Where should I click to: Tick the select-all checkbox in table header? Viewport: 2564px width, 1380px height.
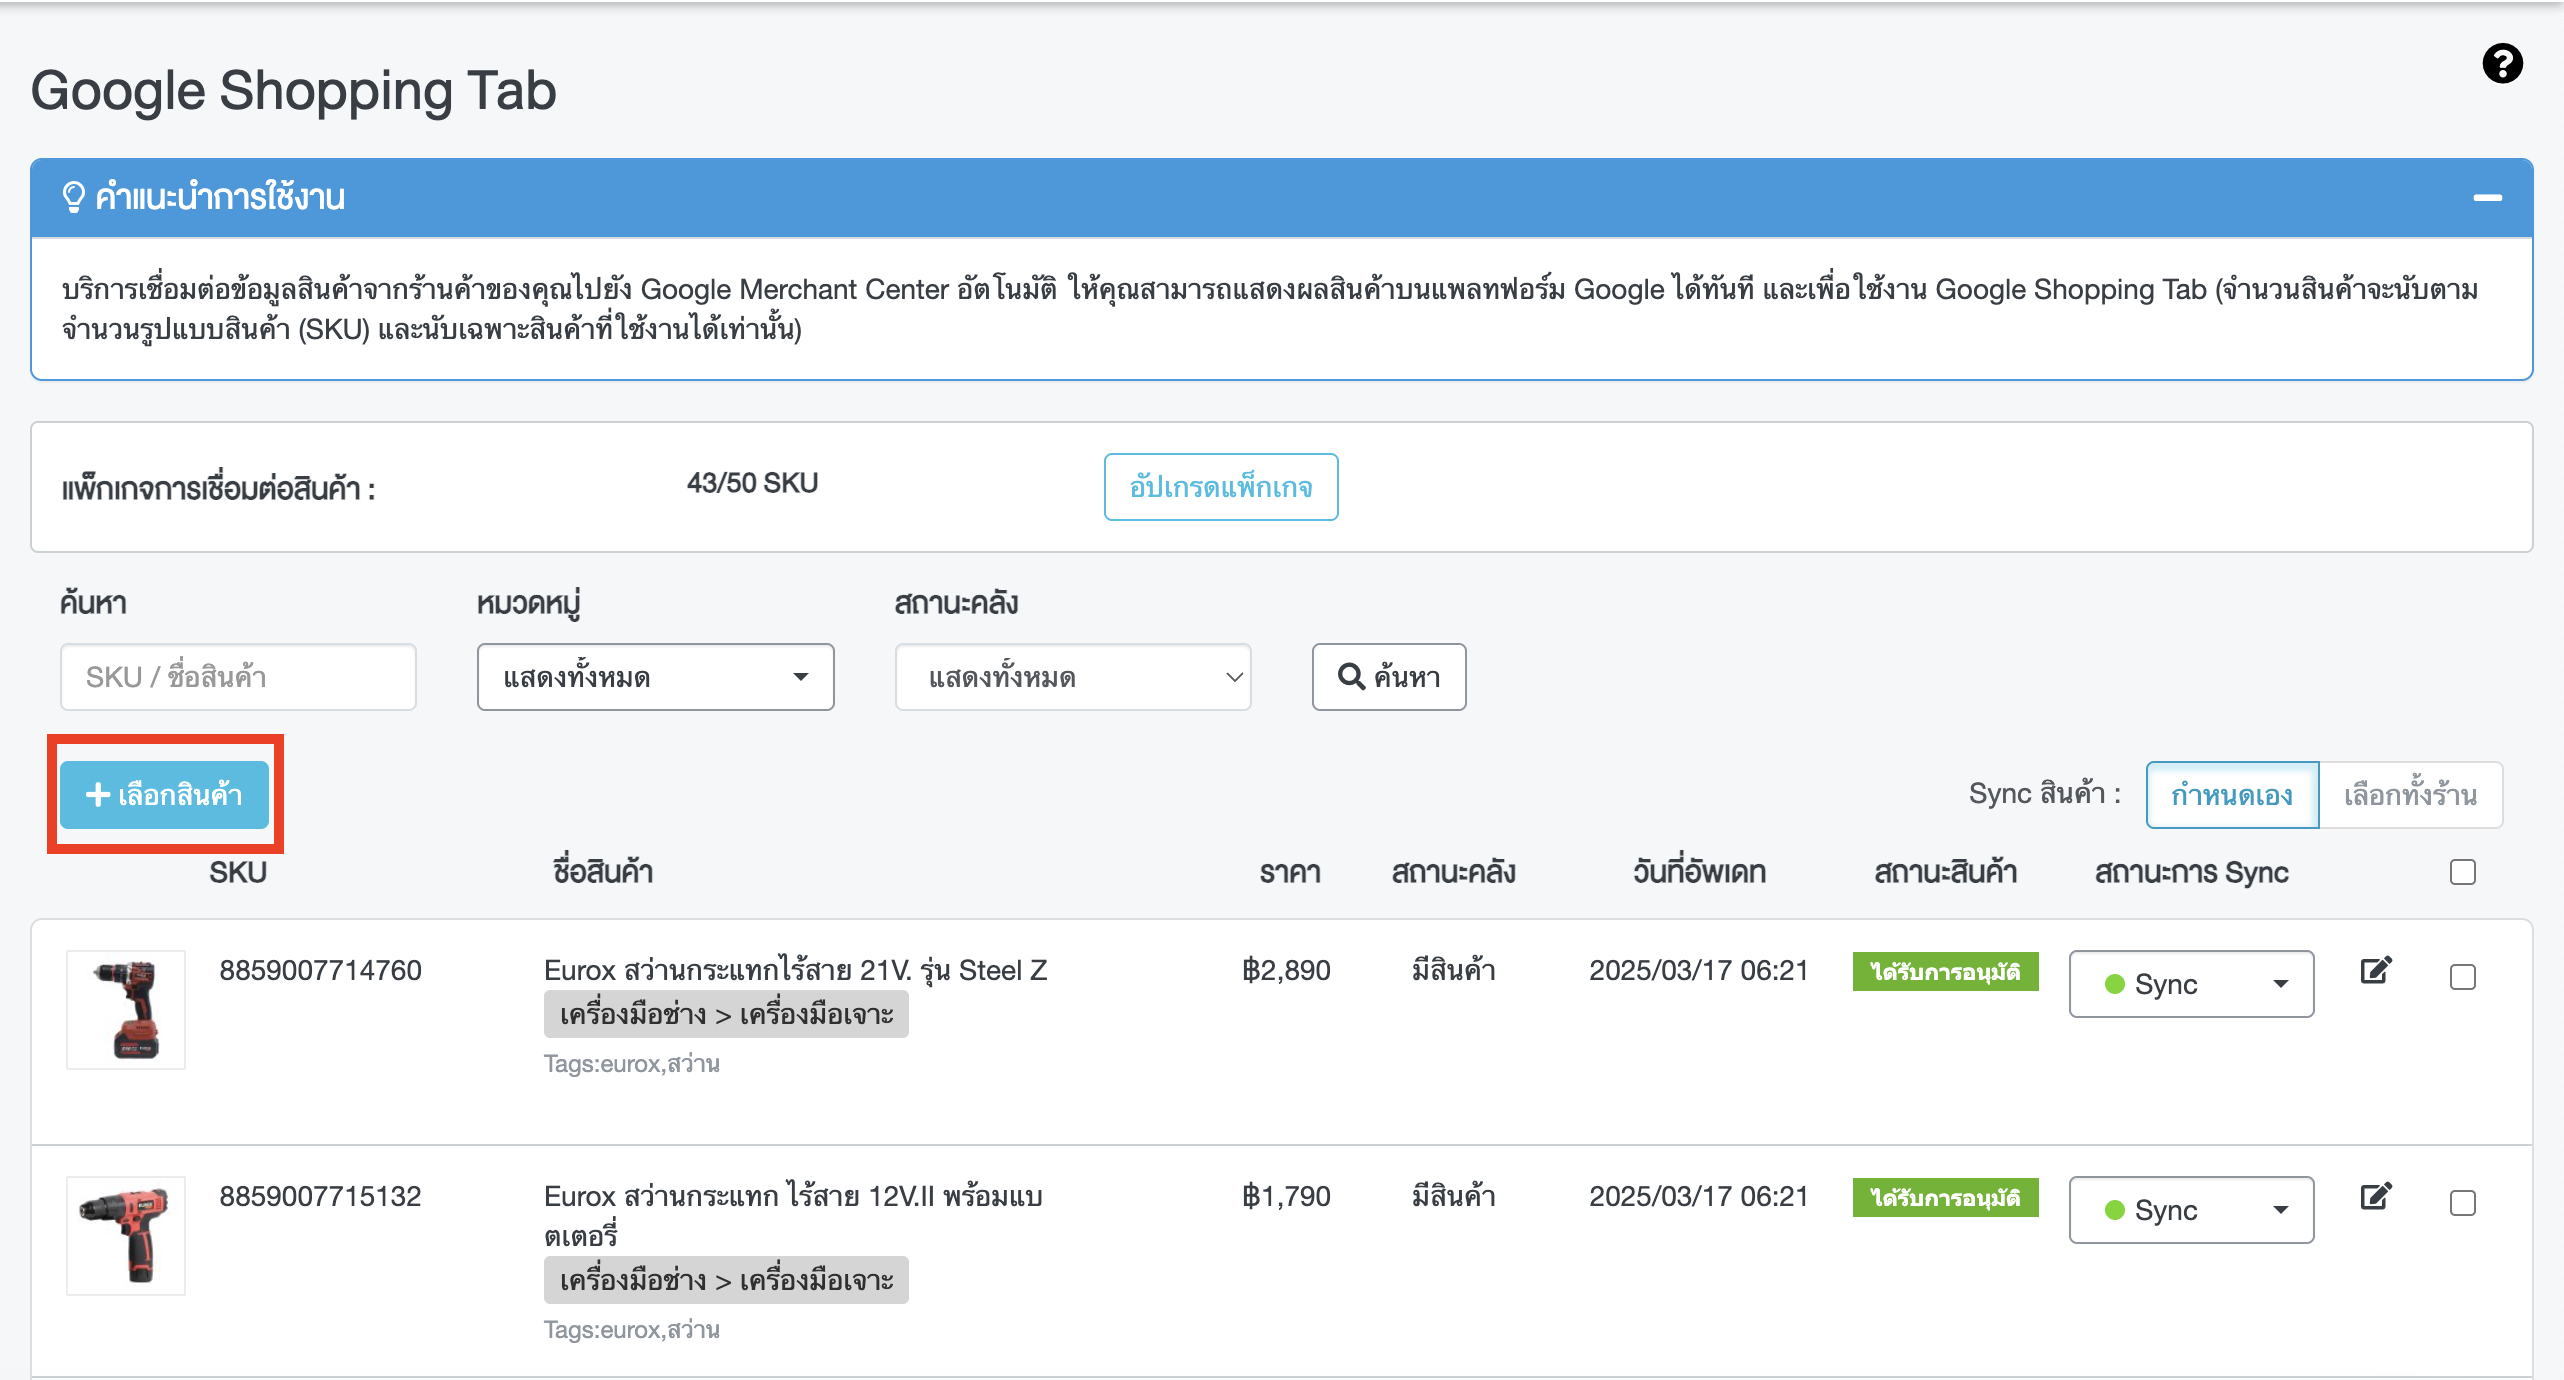pos(2463,872)
